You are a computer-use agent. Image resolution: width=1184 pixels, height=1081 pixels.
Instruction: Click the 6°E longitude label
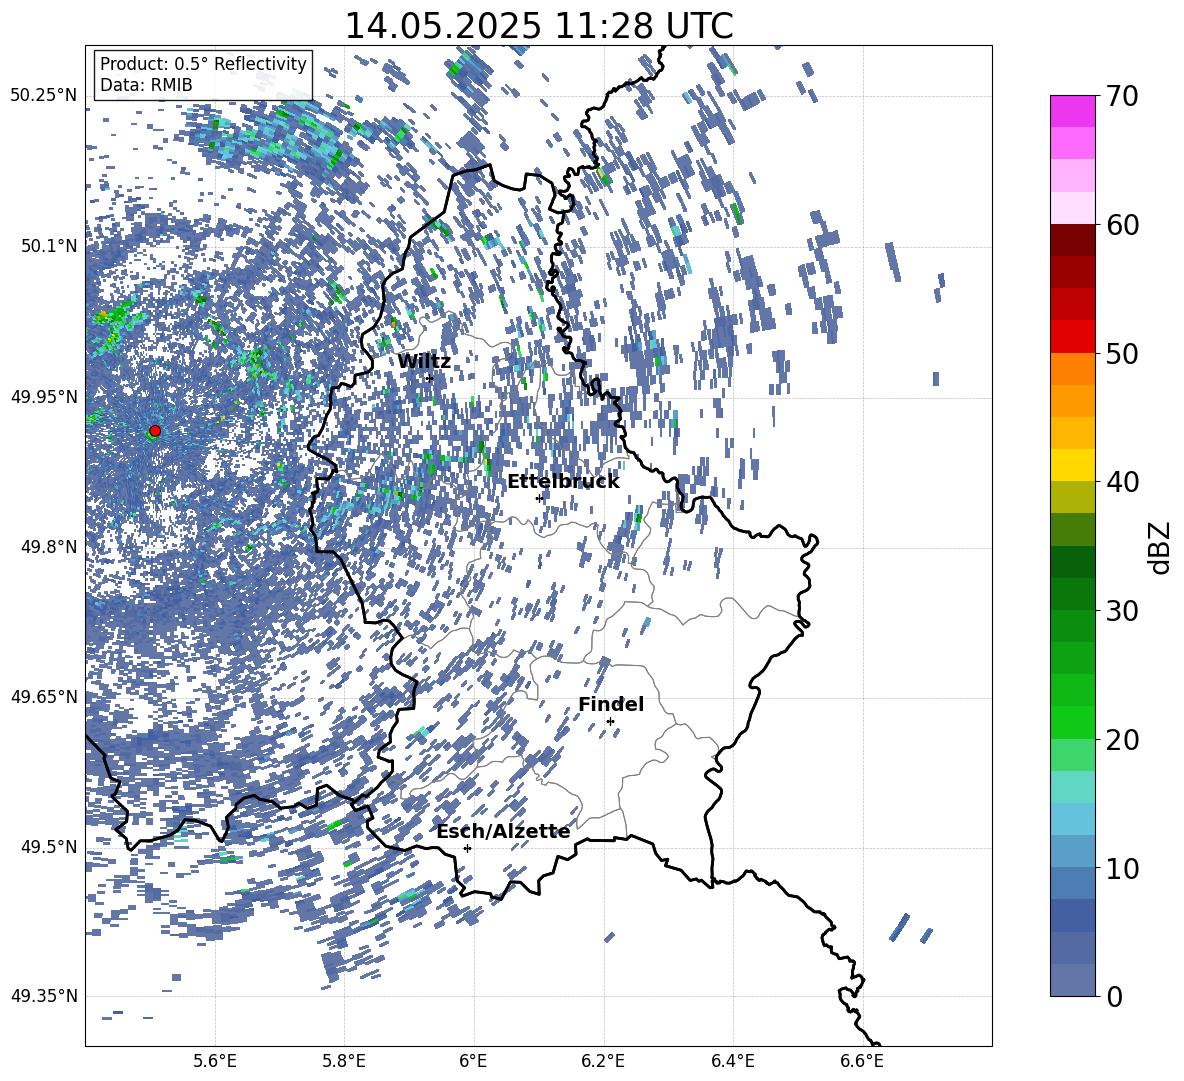473,1061
